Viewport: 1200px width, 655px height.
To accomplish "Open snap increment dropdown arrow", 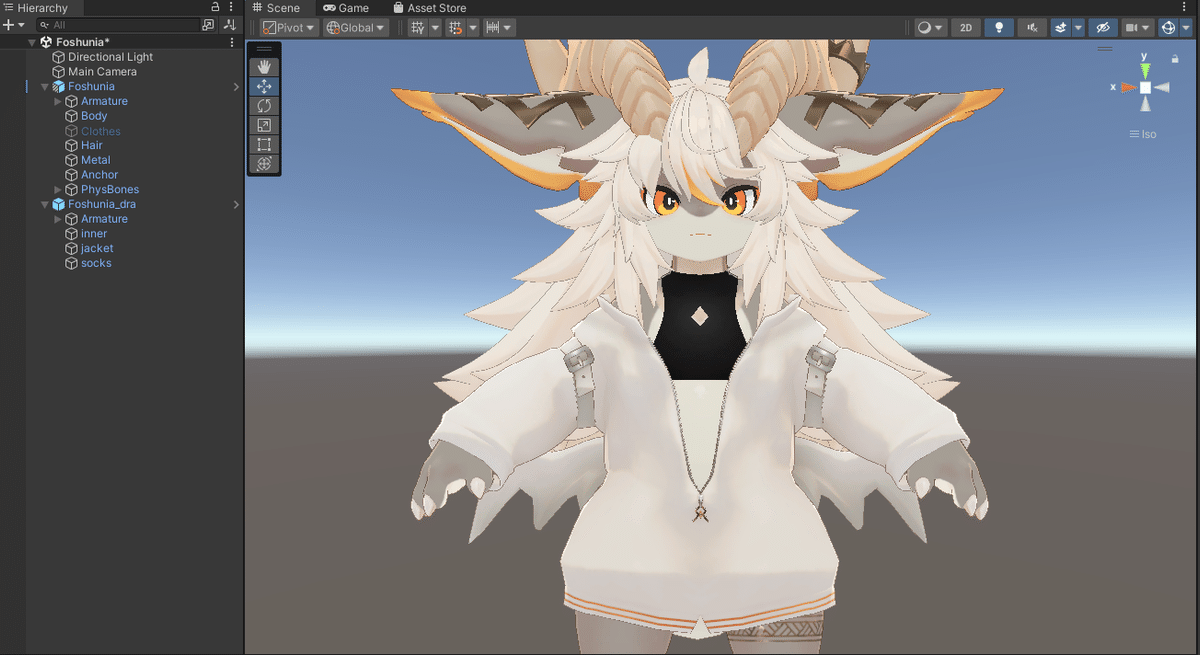I will [x=508, y=28].
